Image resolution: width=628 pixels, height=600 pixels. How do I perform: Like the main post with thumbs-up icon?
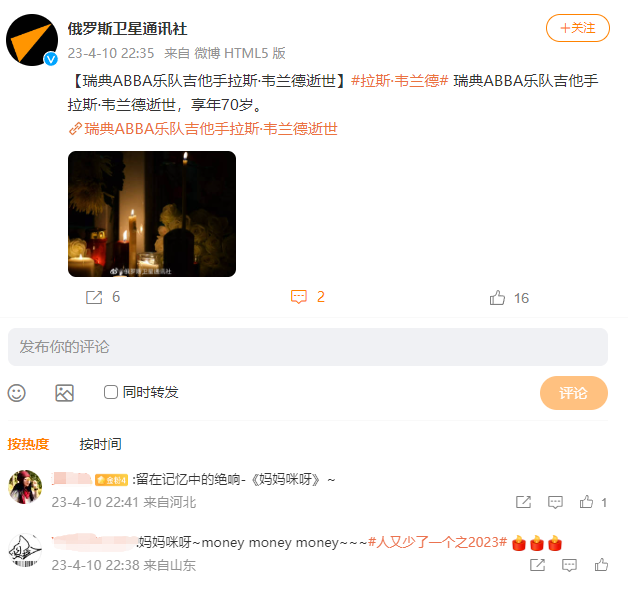click(x=497, y=298)
